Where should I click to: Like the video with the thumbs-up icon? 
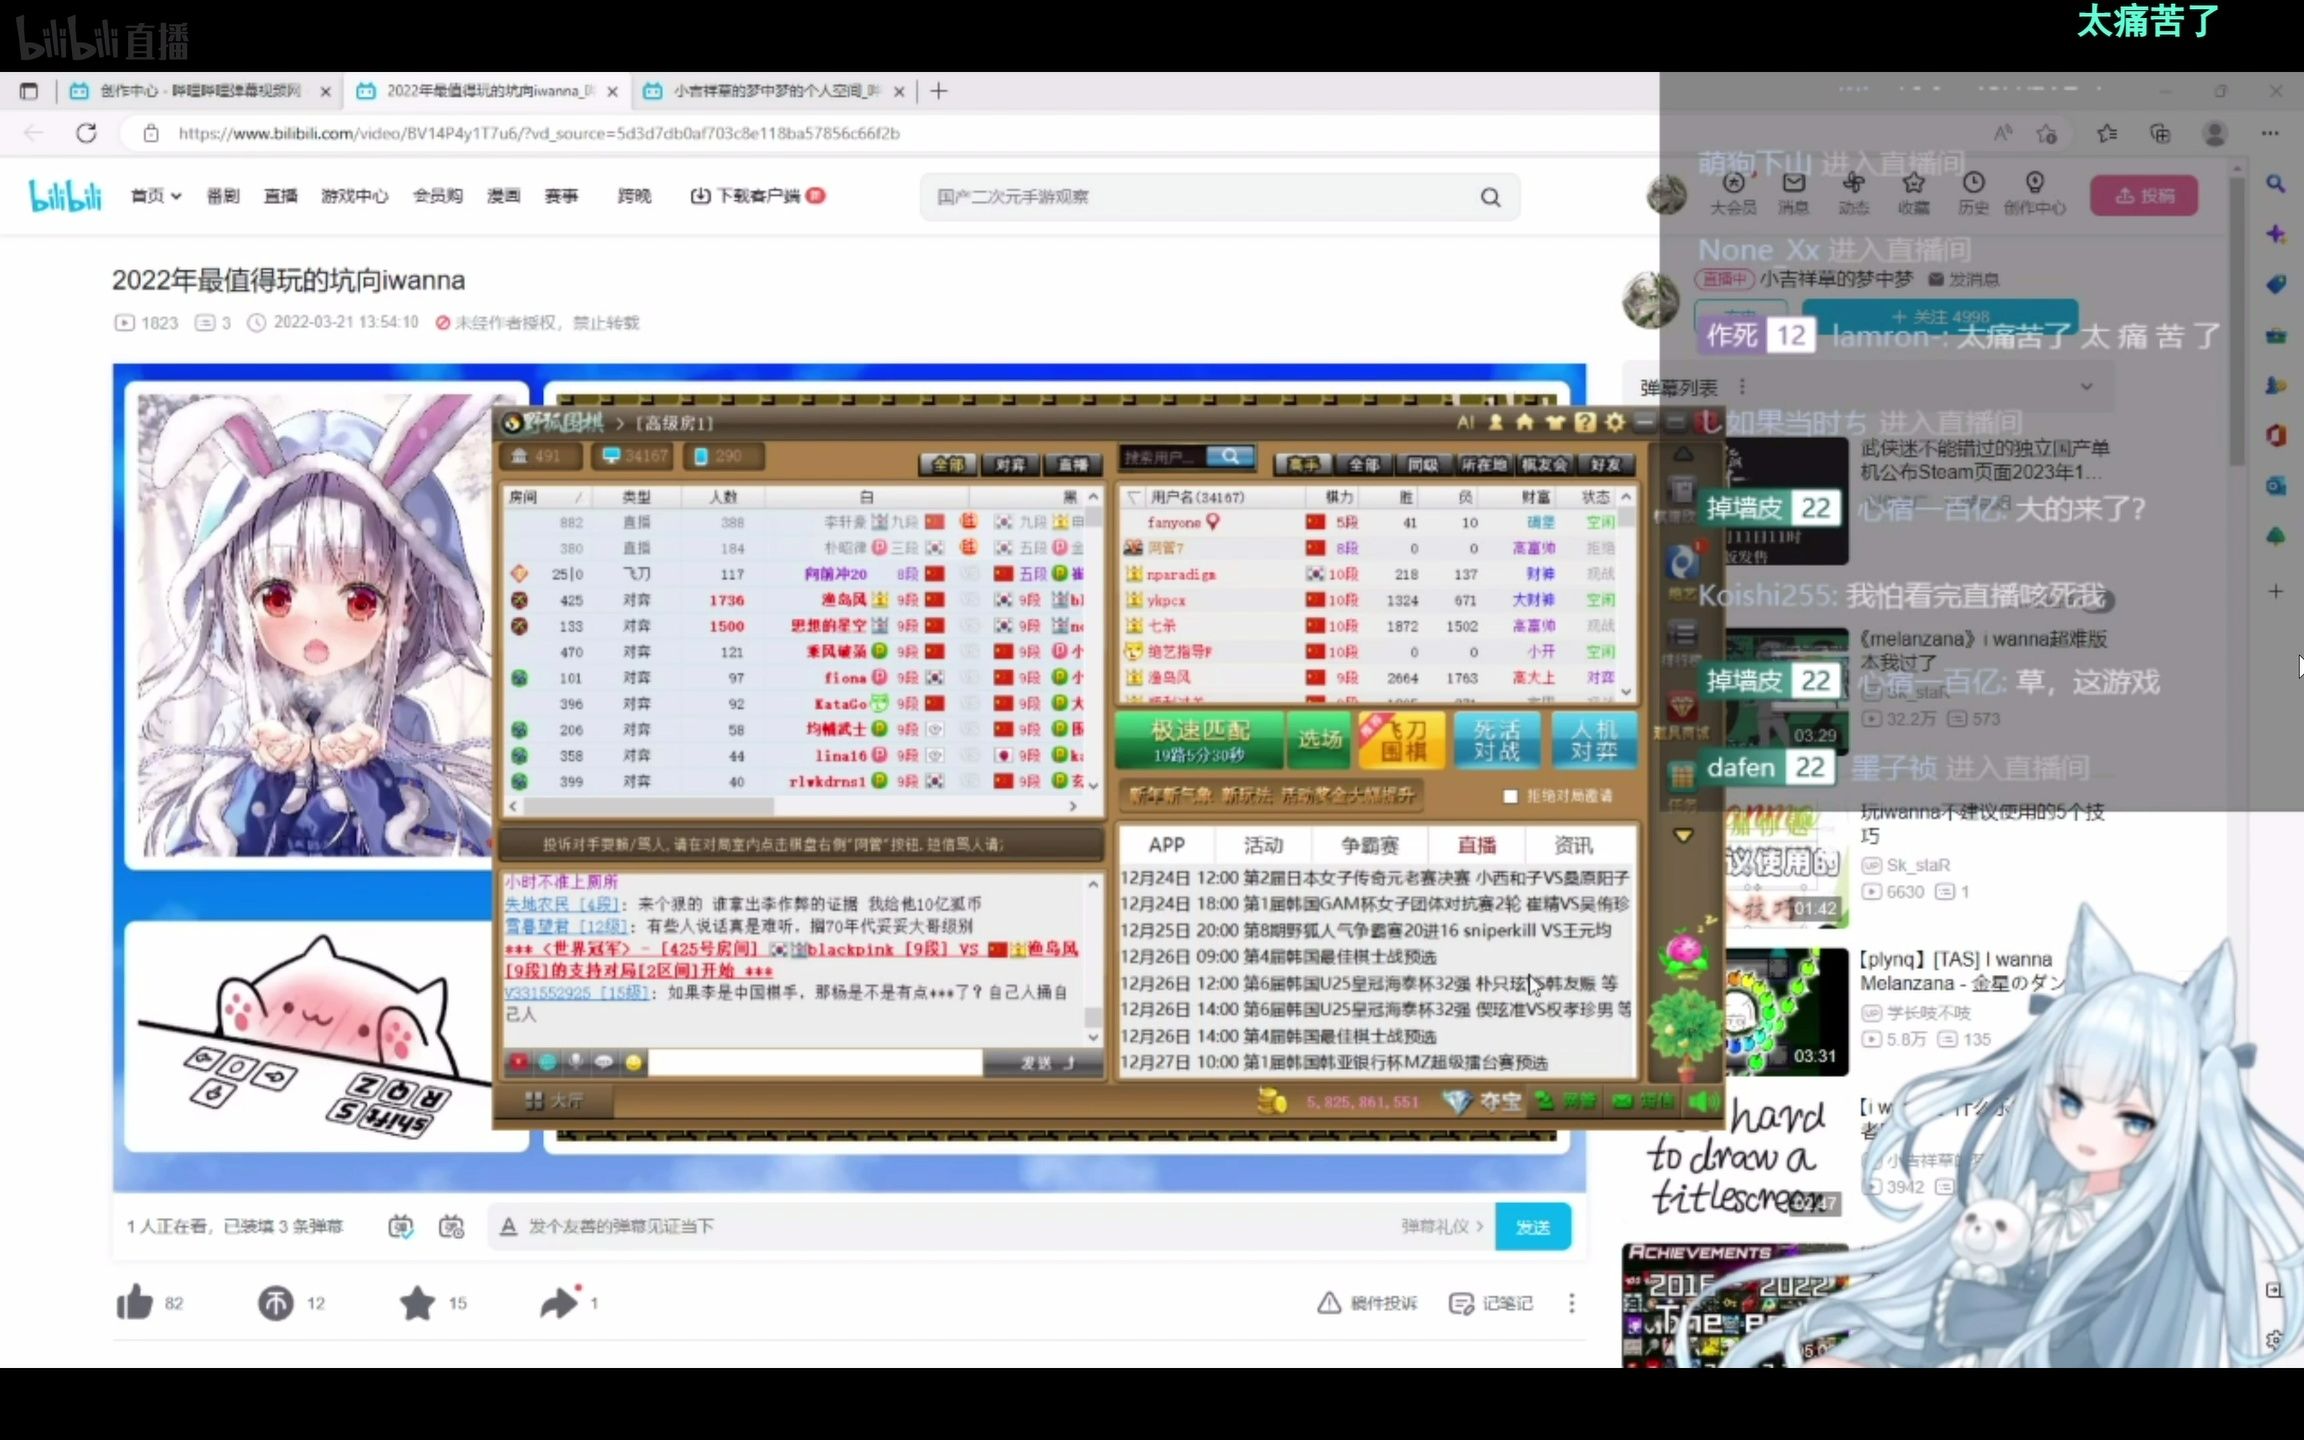click(x=134, y=1303)
